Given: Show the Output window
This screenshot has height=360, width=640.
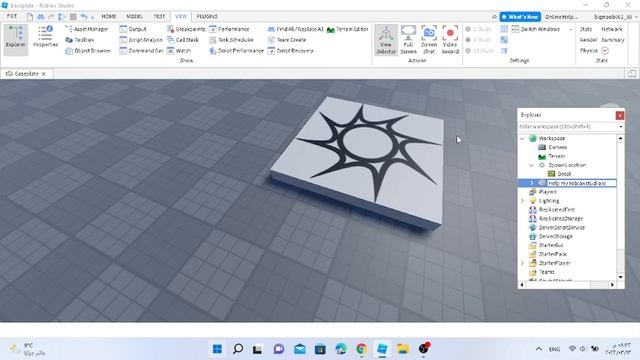Looking at the screenshot, I should coord(133,29).
